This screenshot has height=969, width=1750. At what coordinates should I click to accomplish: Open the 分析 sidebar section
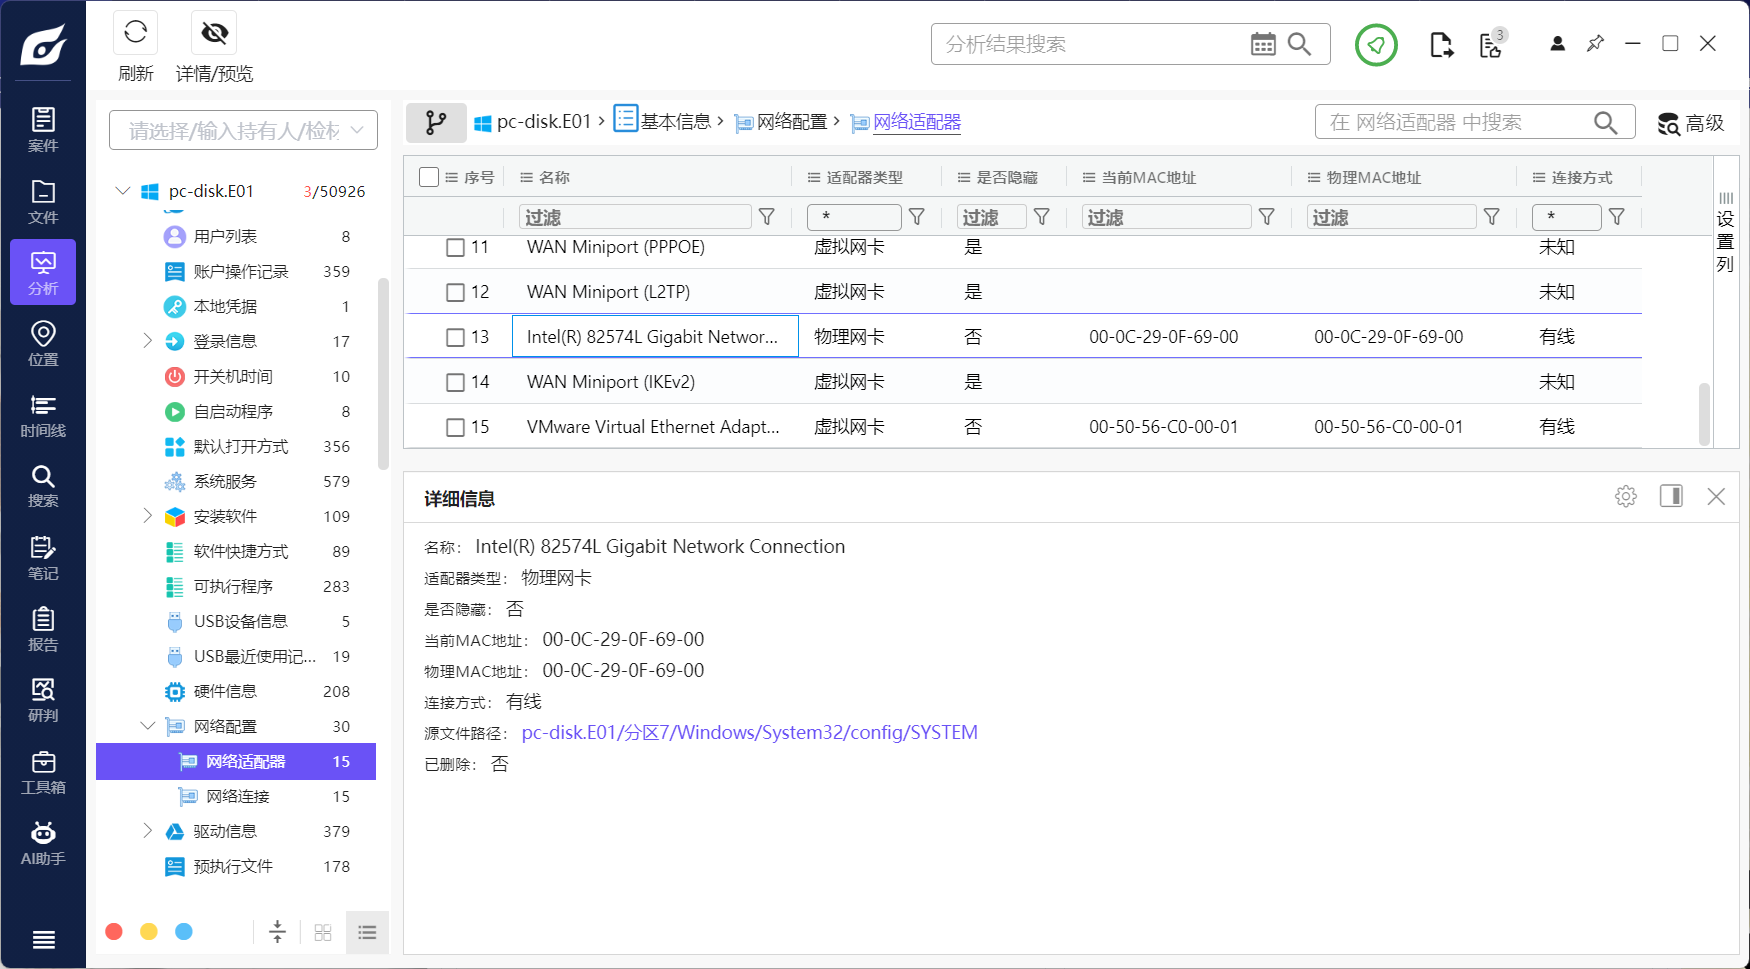point(43,272)
